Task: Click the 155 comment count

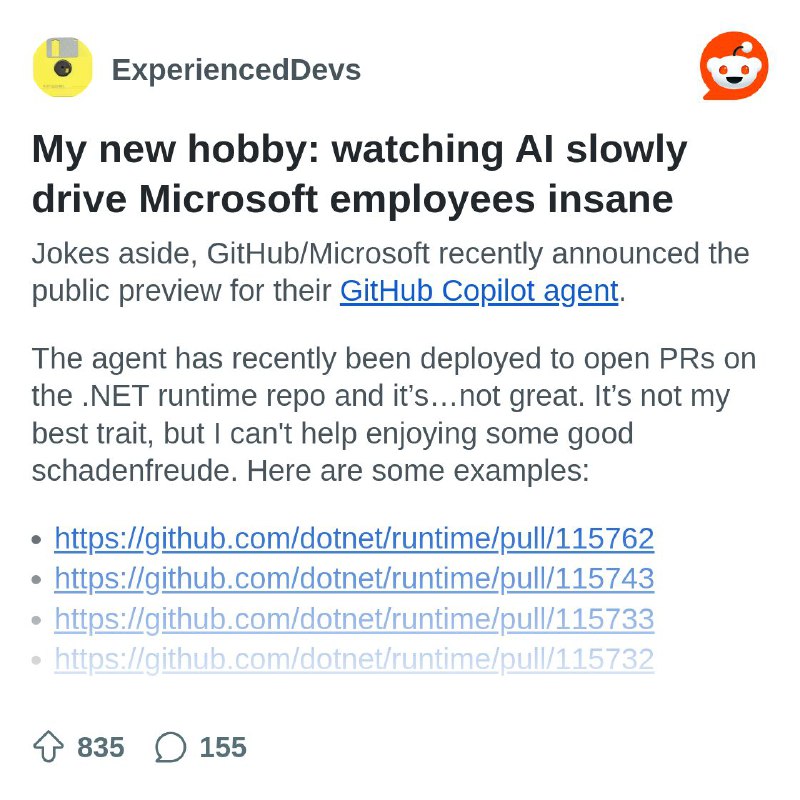Action: coord(222,747)
